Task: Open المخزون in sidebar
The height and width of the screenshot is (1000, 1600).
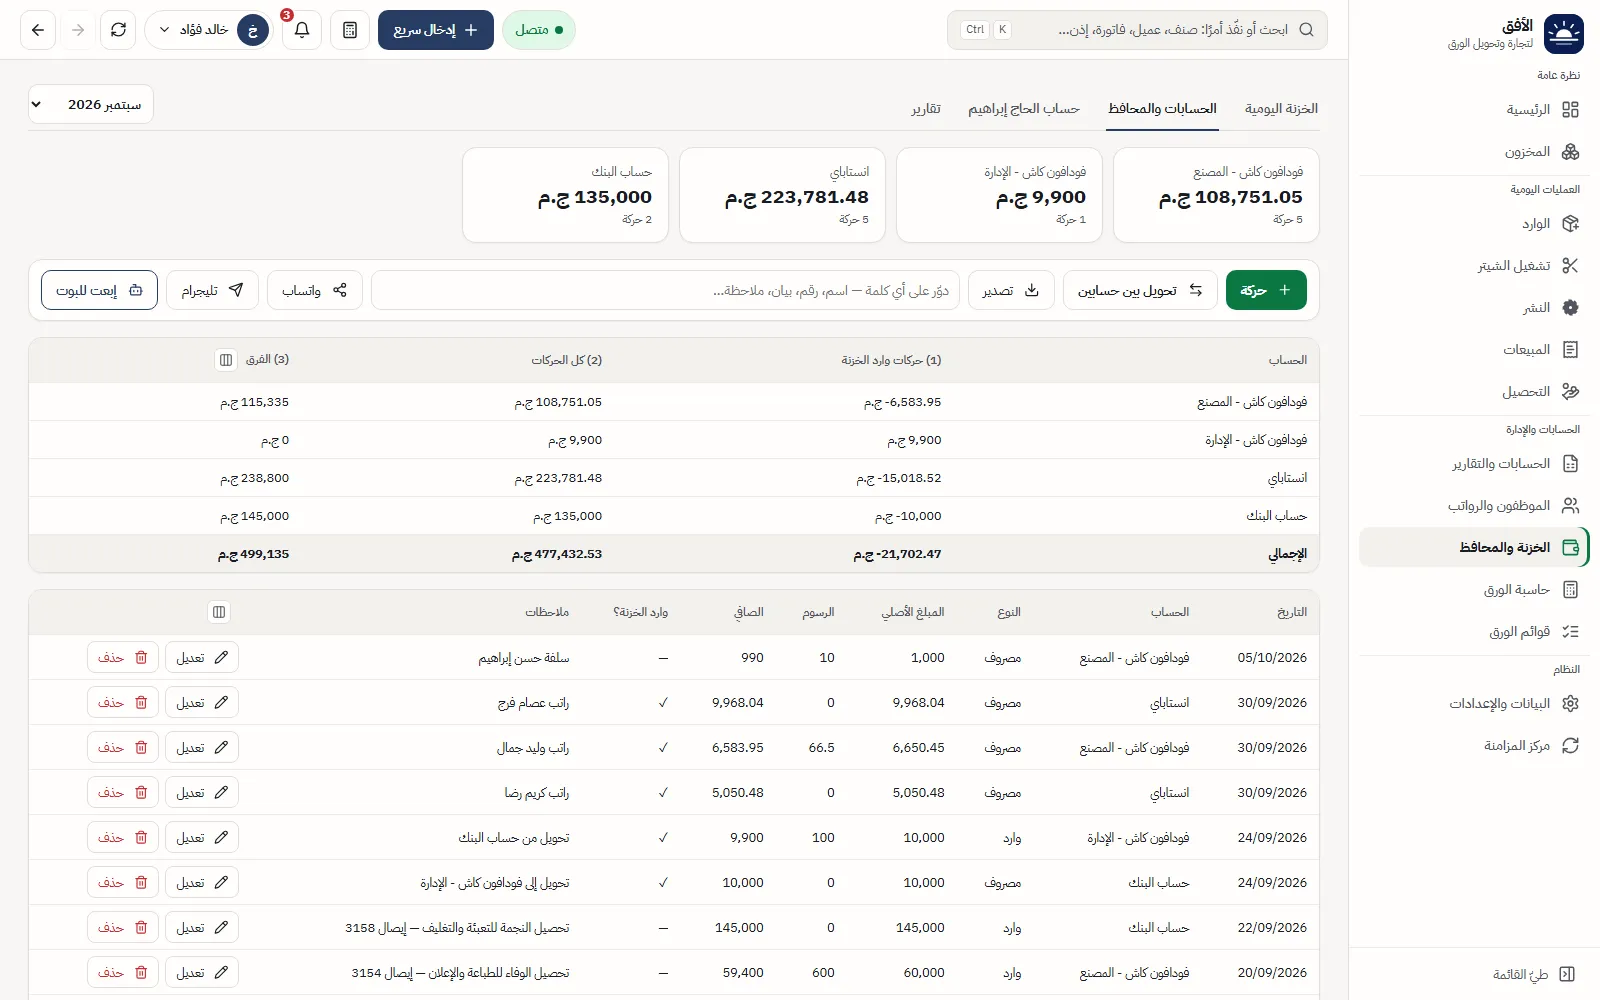Action: 1474,152
